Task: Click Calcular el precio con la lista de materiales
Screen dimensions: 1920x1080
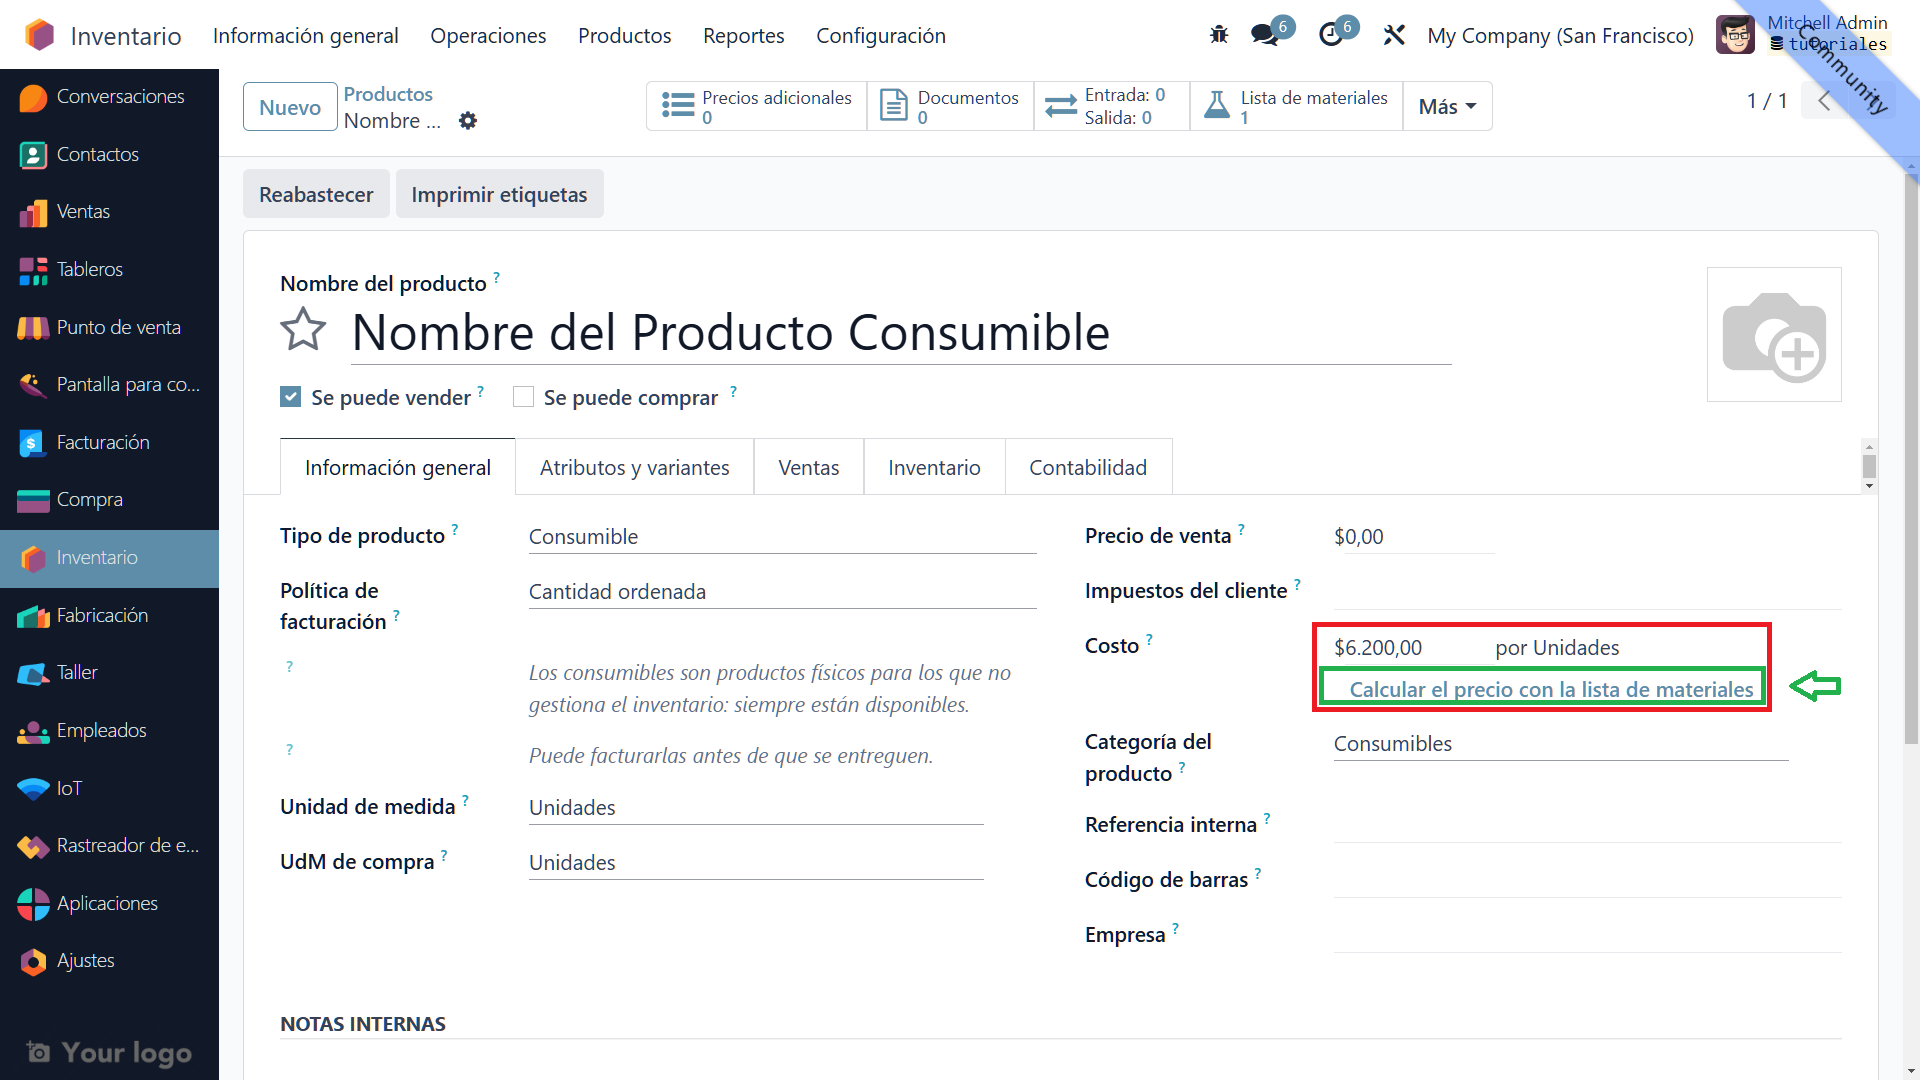Action: [1550, 689]
